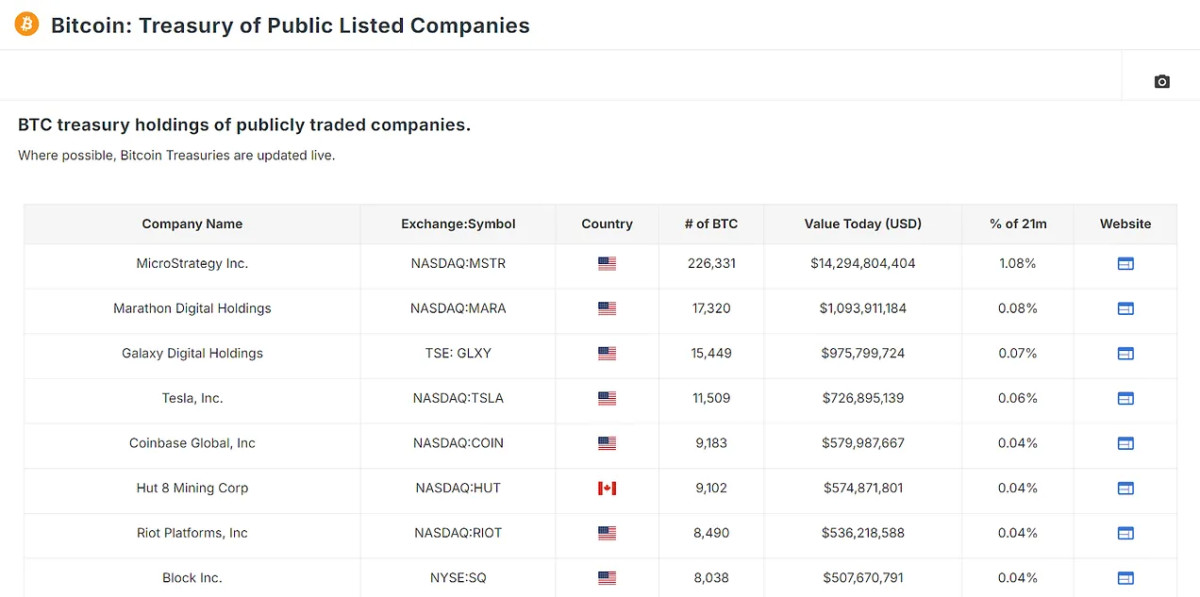Open Hut 8 Mining Corp website icon
This screenshot has width=1200, height=597.
click(x=1125, y=488)
